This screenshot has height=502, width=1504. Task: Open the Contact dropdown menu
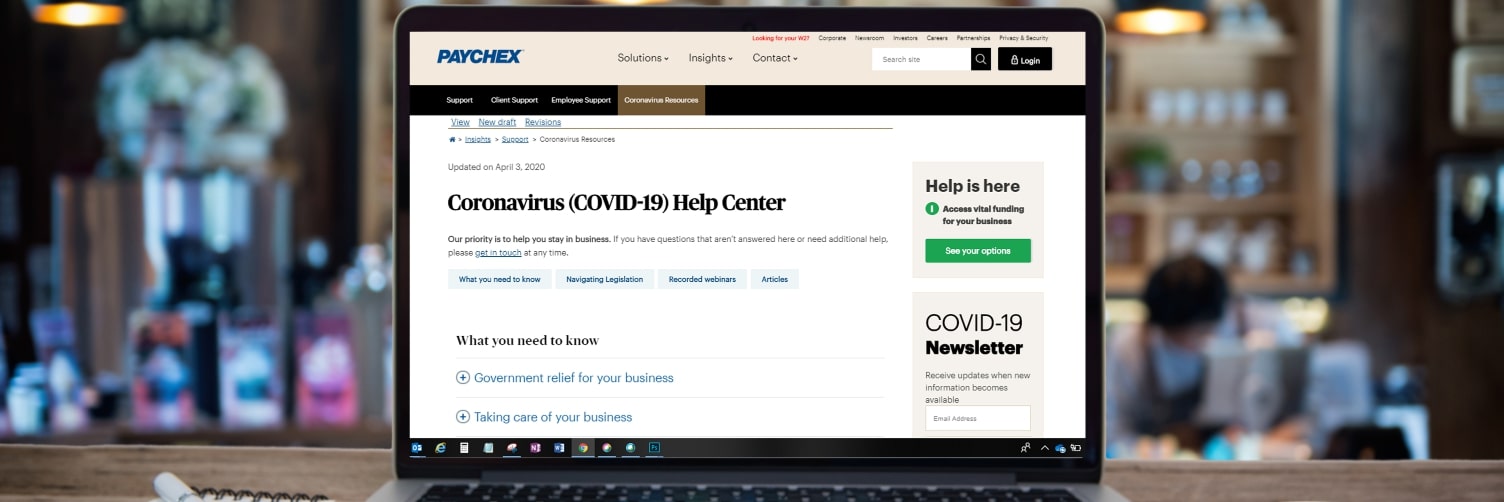click(775, 58)
